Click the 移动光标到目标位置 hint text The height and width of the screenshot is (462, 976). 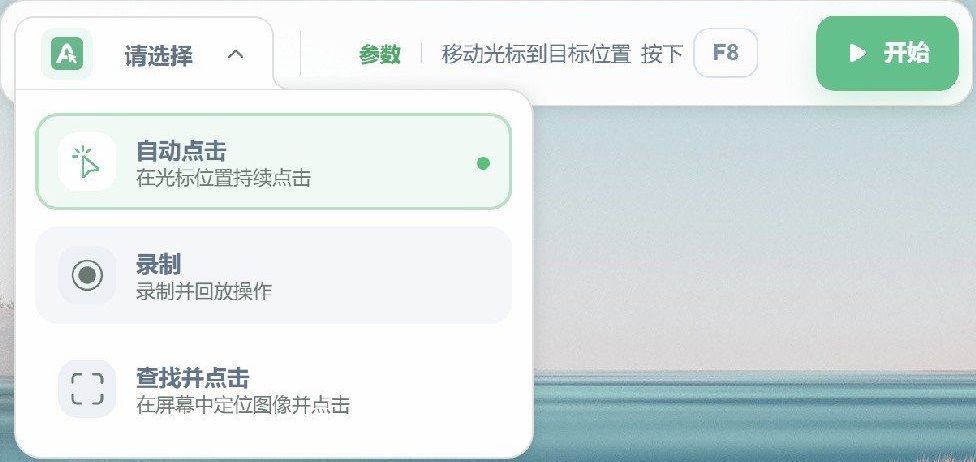(536, 54)
